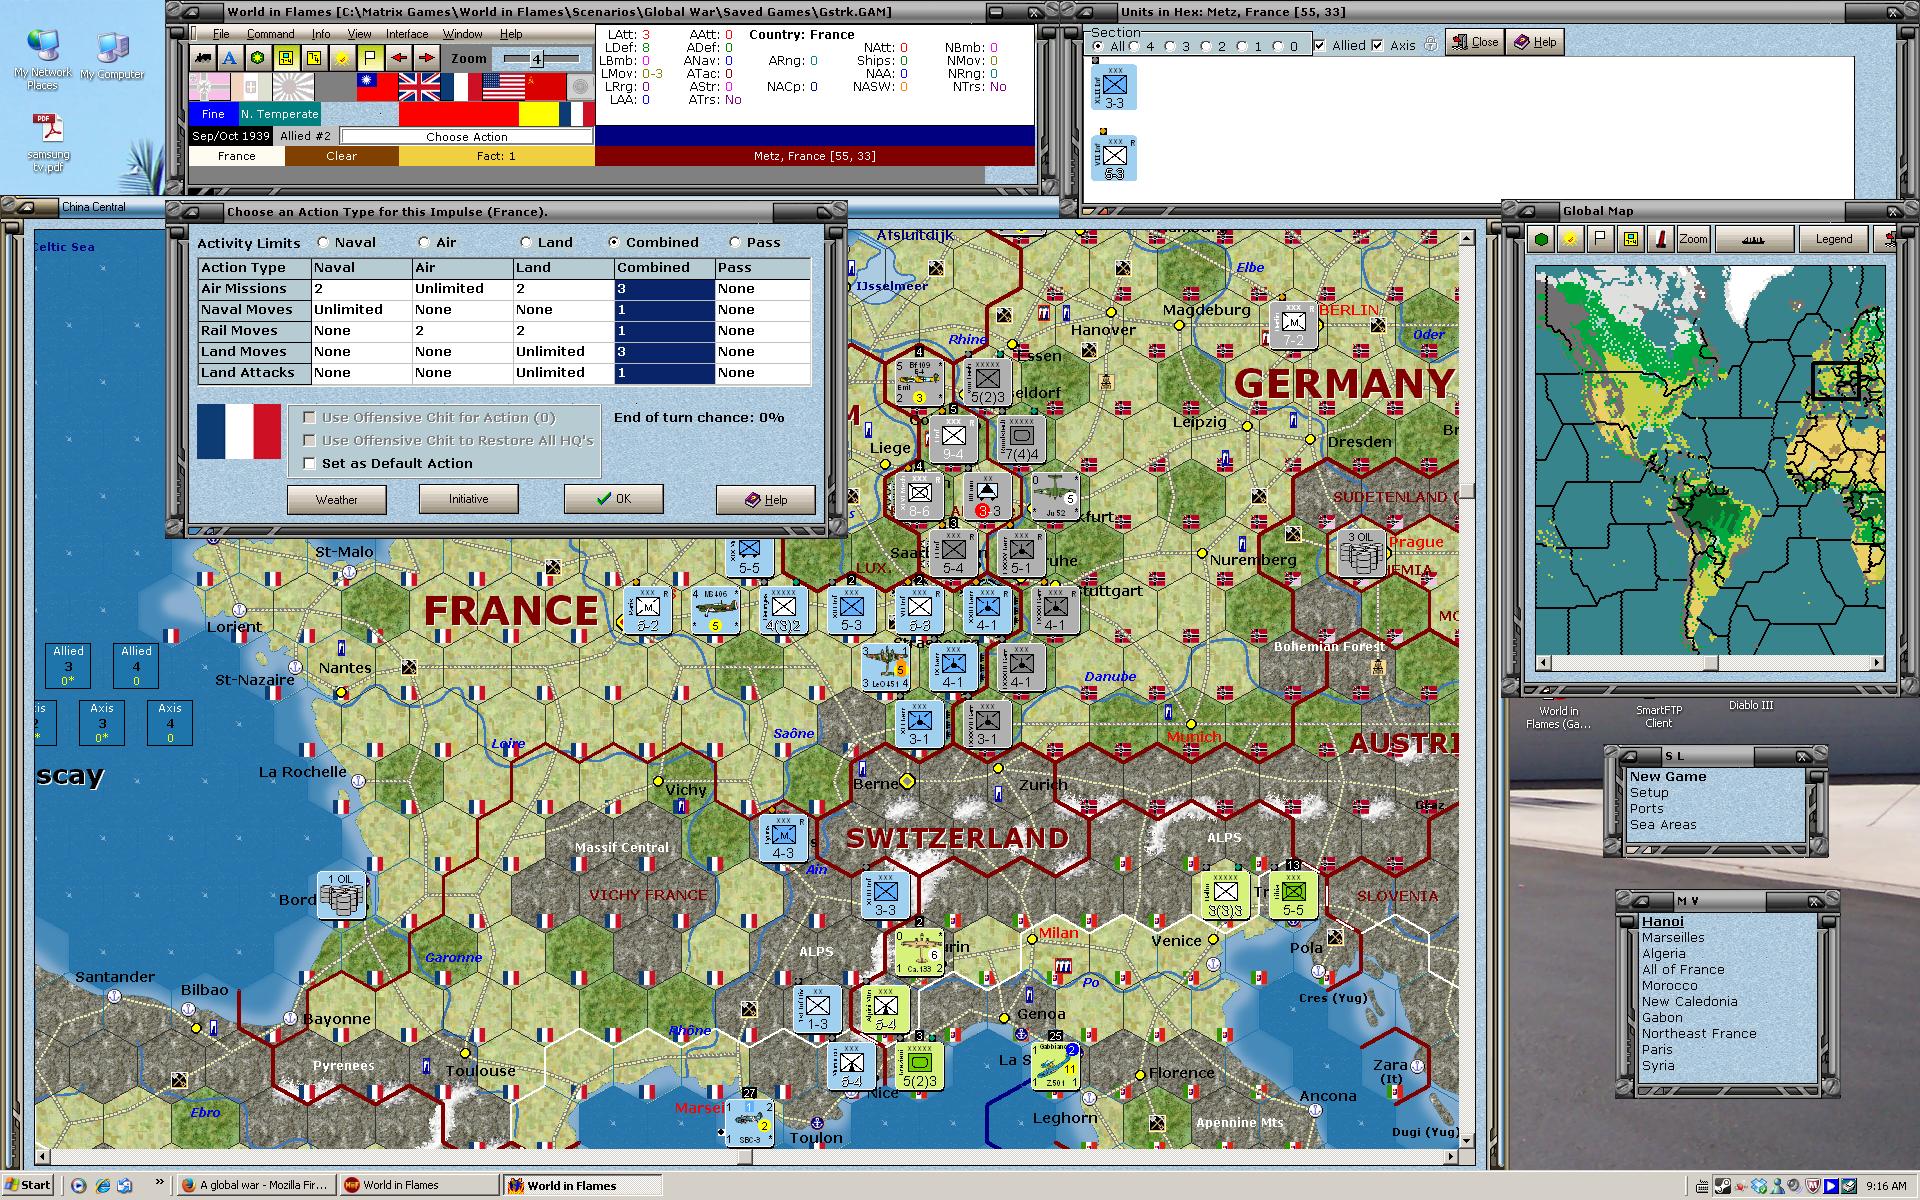Open My Computer desktop icon
1920x1200 pixels.
pos(112,56)
